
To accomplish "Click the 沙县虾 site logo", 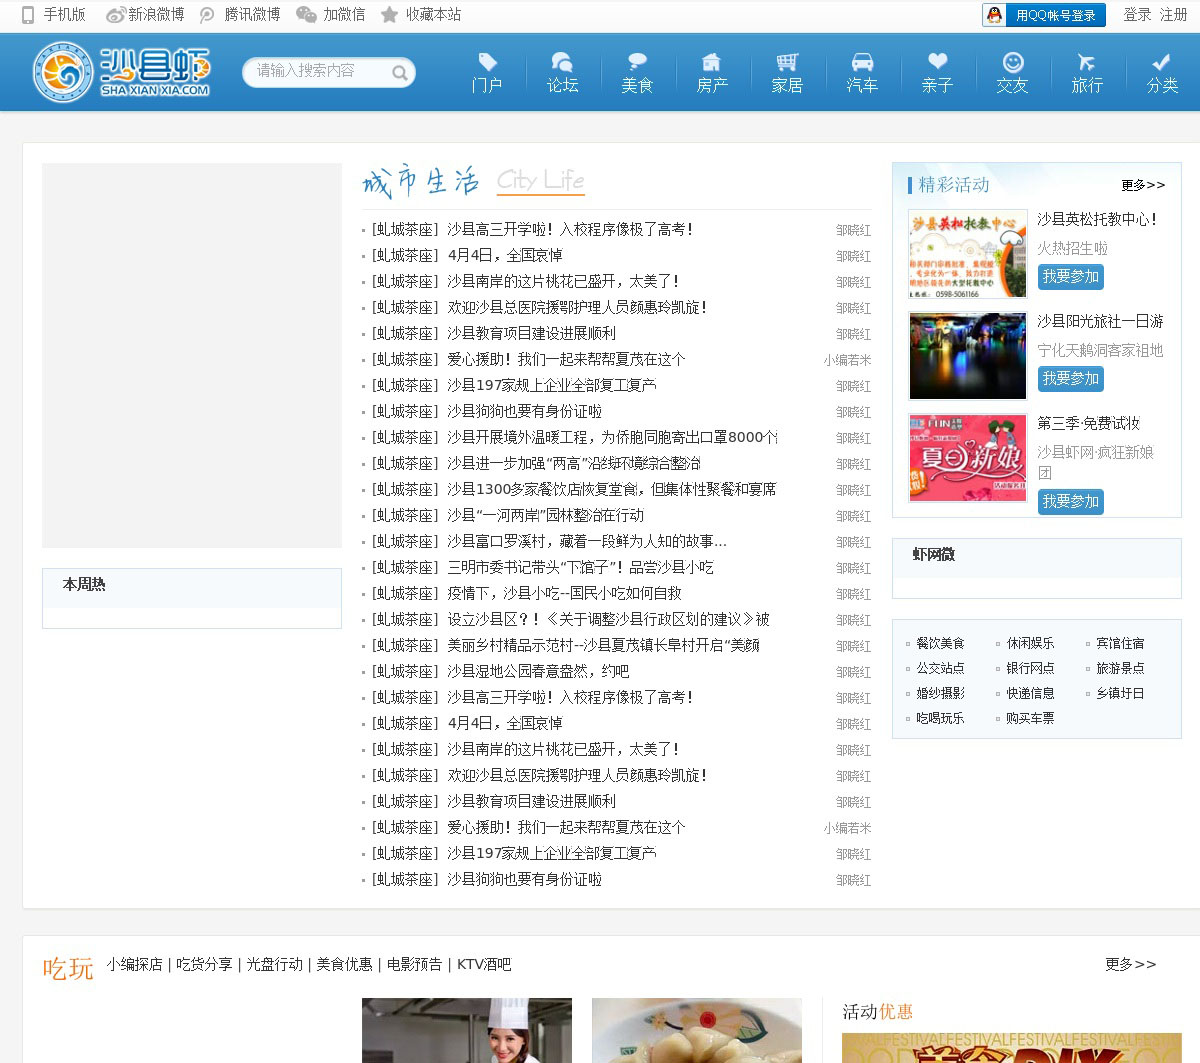I will (121, 72).
